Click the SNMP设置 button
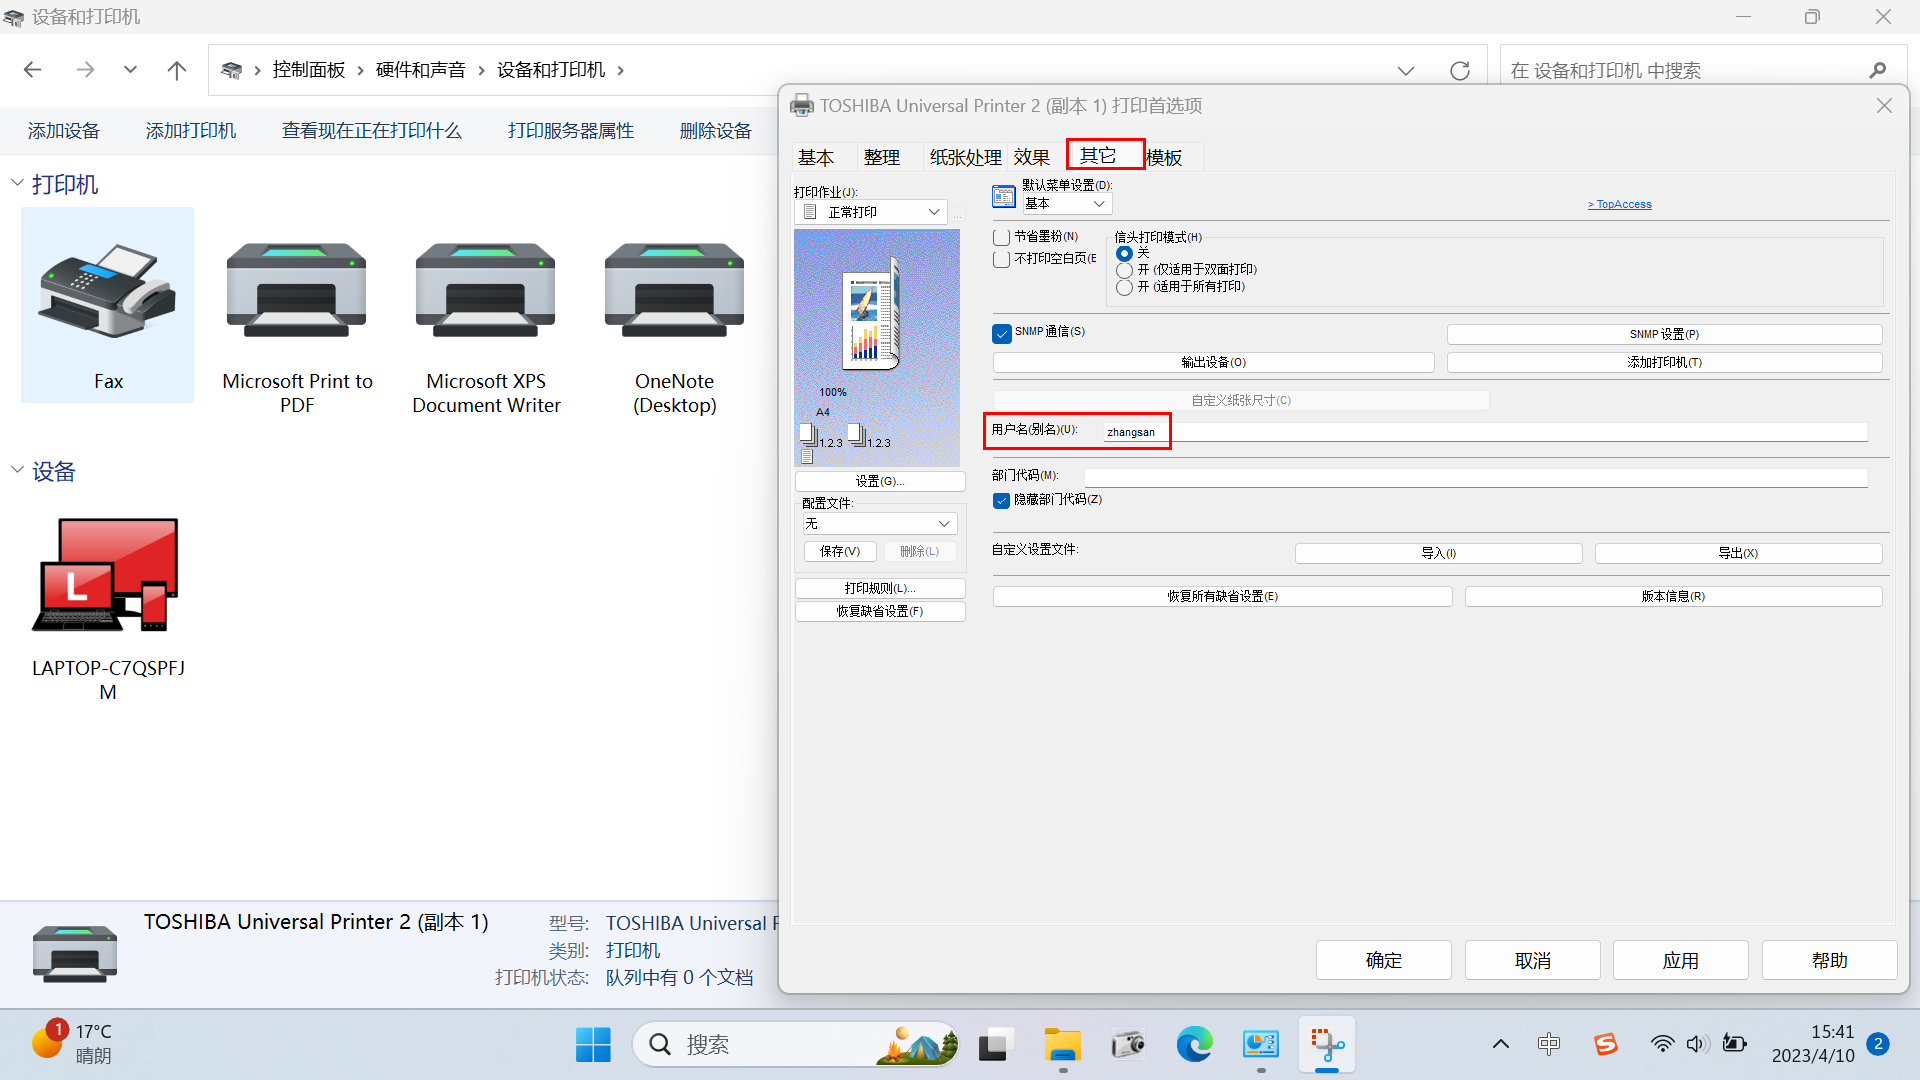This screenshot has height=1080, width=1920. pyautogui.click(x=1663, y=334)
